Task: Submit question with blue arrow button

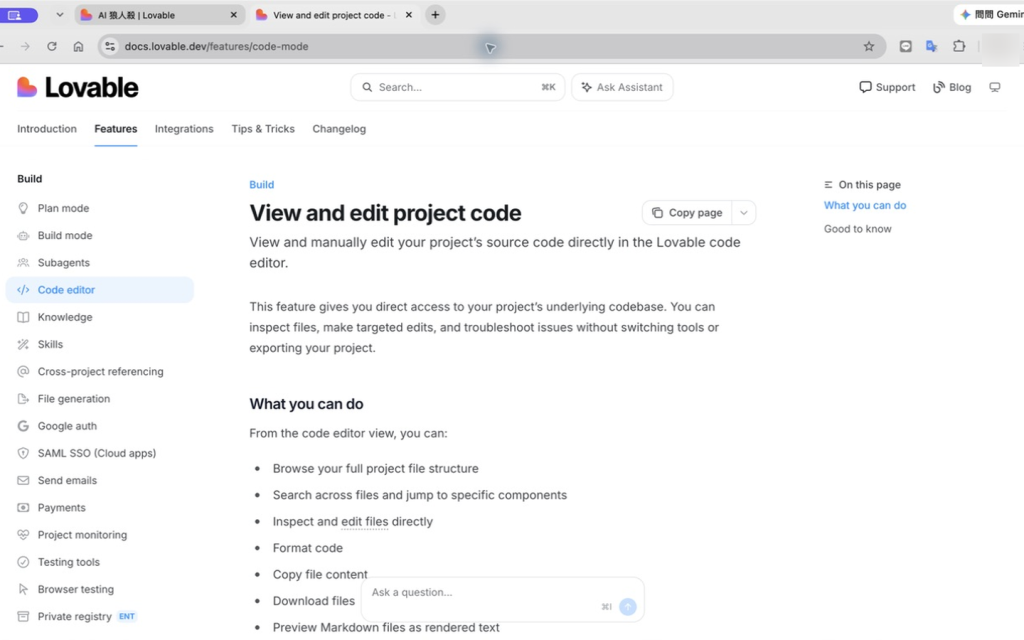Action: (x=628, y=607)
